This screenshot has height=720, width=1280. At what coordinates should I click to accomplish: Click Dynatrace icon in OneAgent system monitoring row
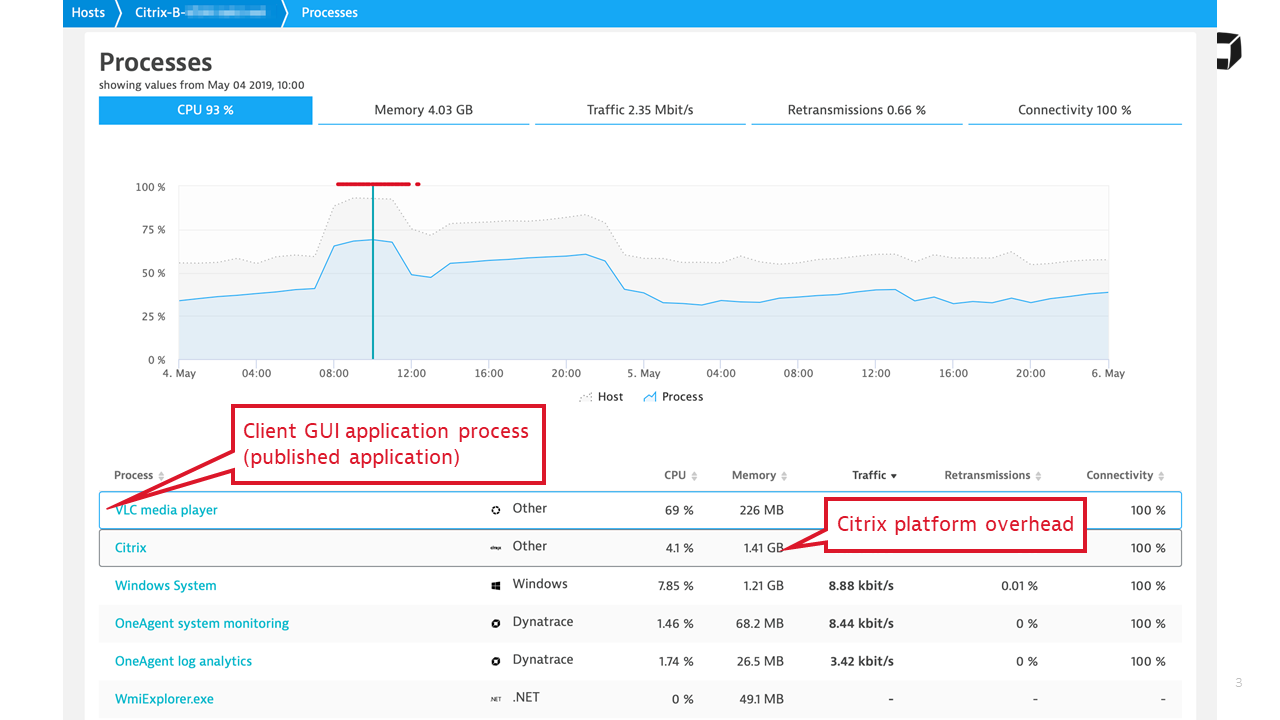pyautogui.click(x=496, y=624)
